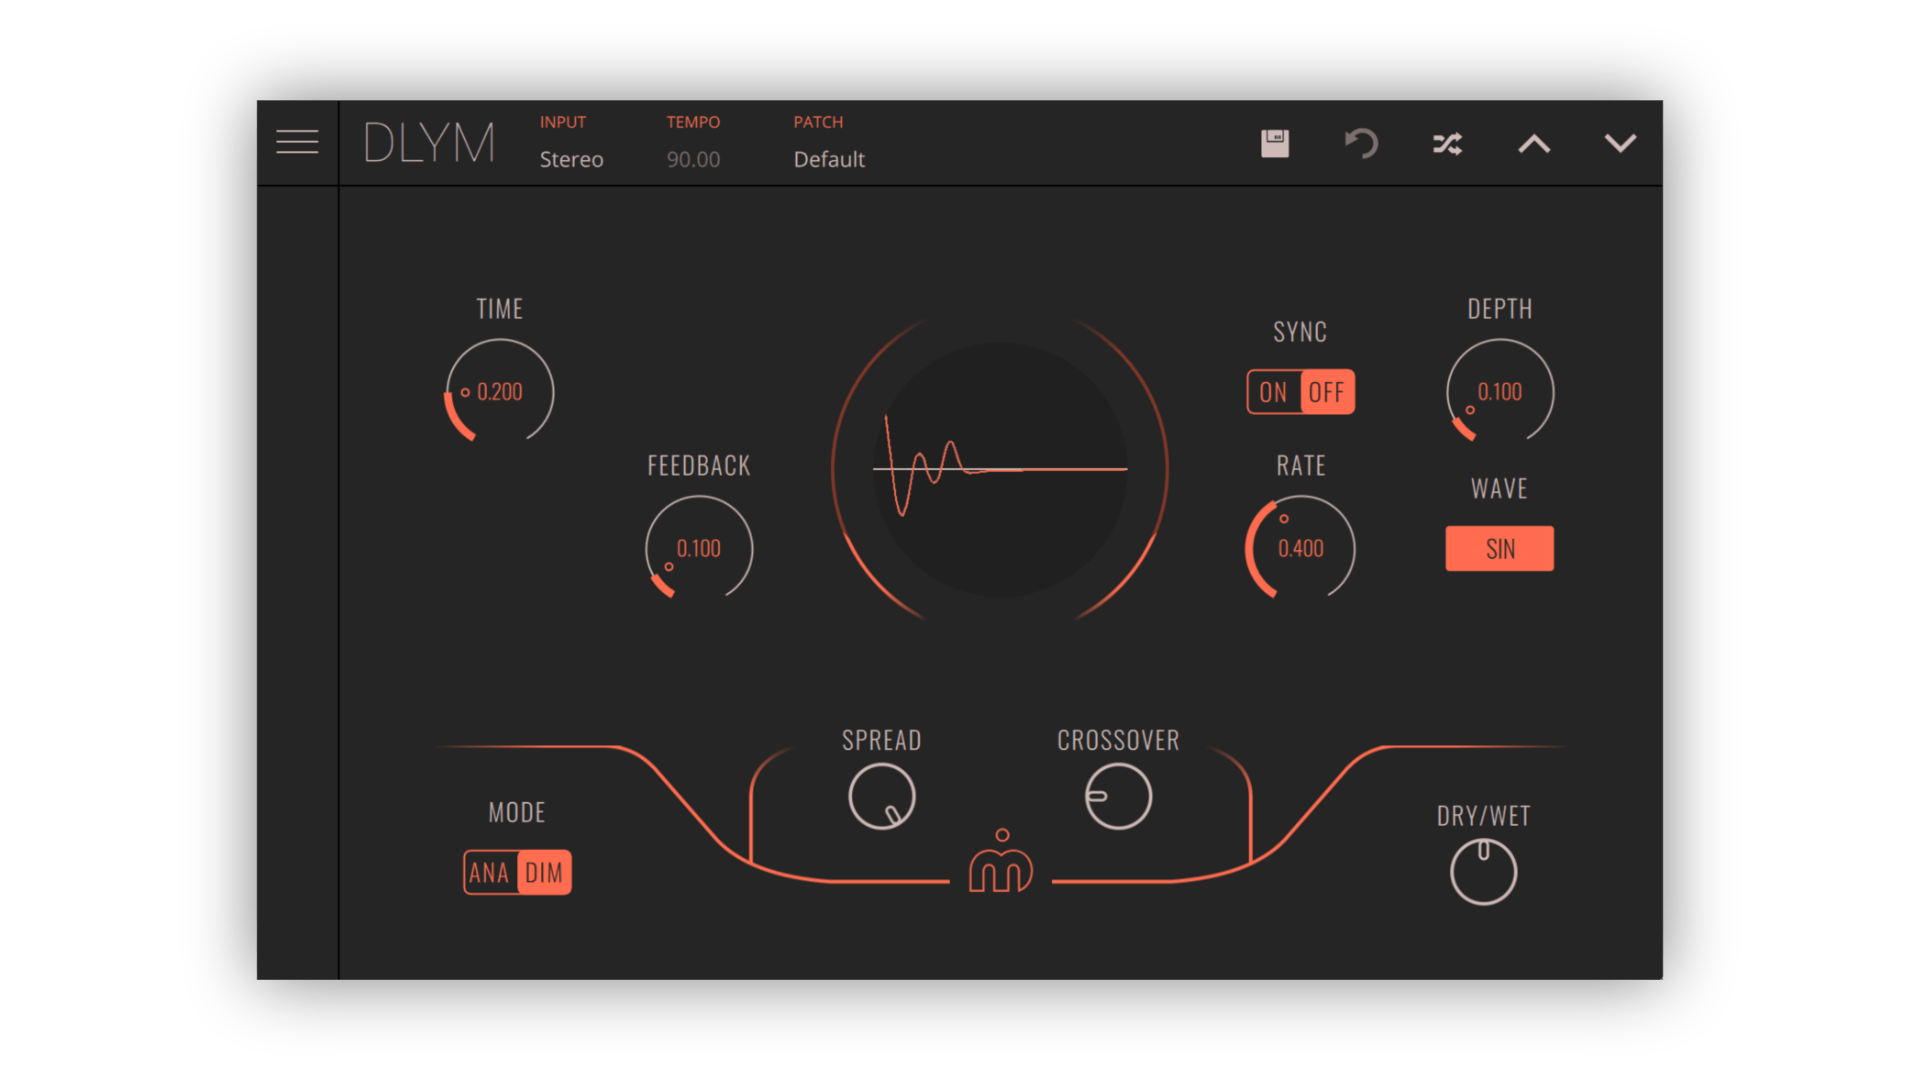
Task: Click the central waveform display
Action: coord(1000,469)
